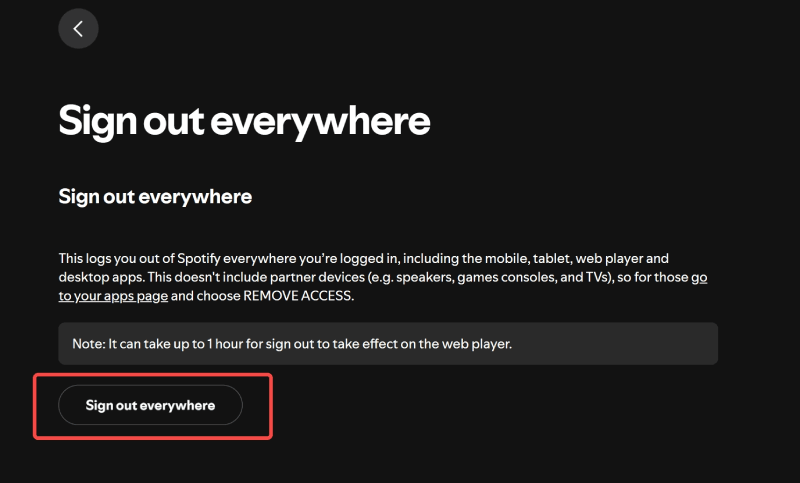Click the REMOVE ACCESS text
Image resolution: width=800 pixels, height=483 pixels.
(298, 296)
